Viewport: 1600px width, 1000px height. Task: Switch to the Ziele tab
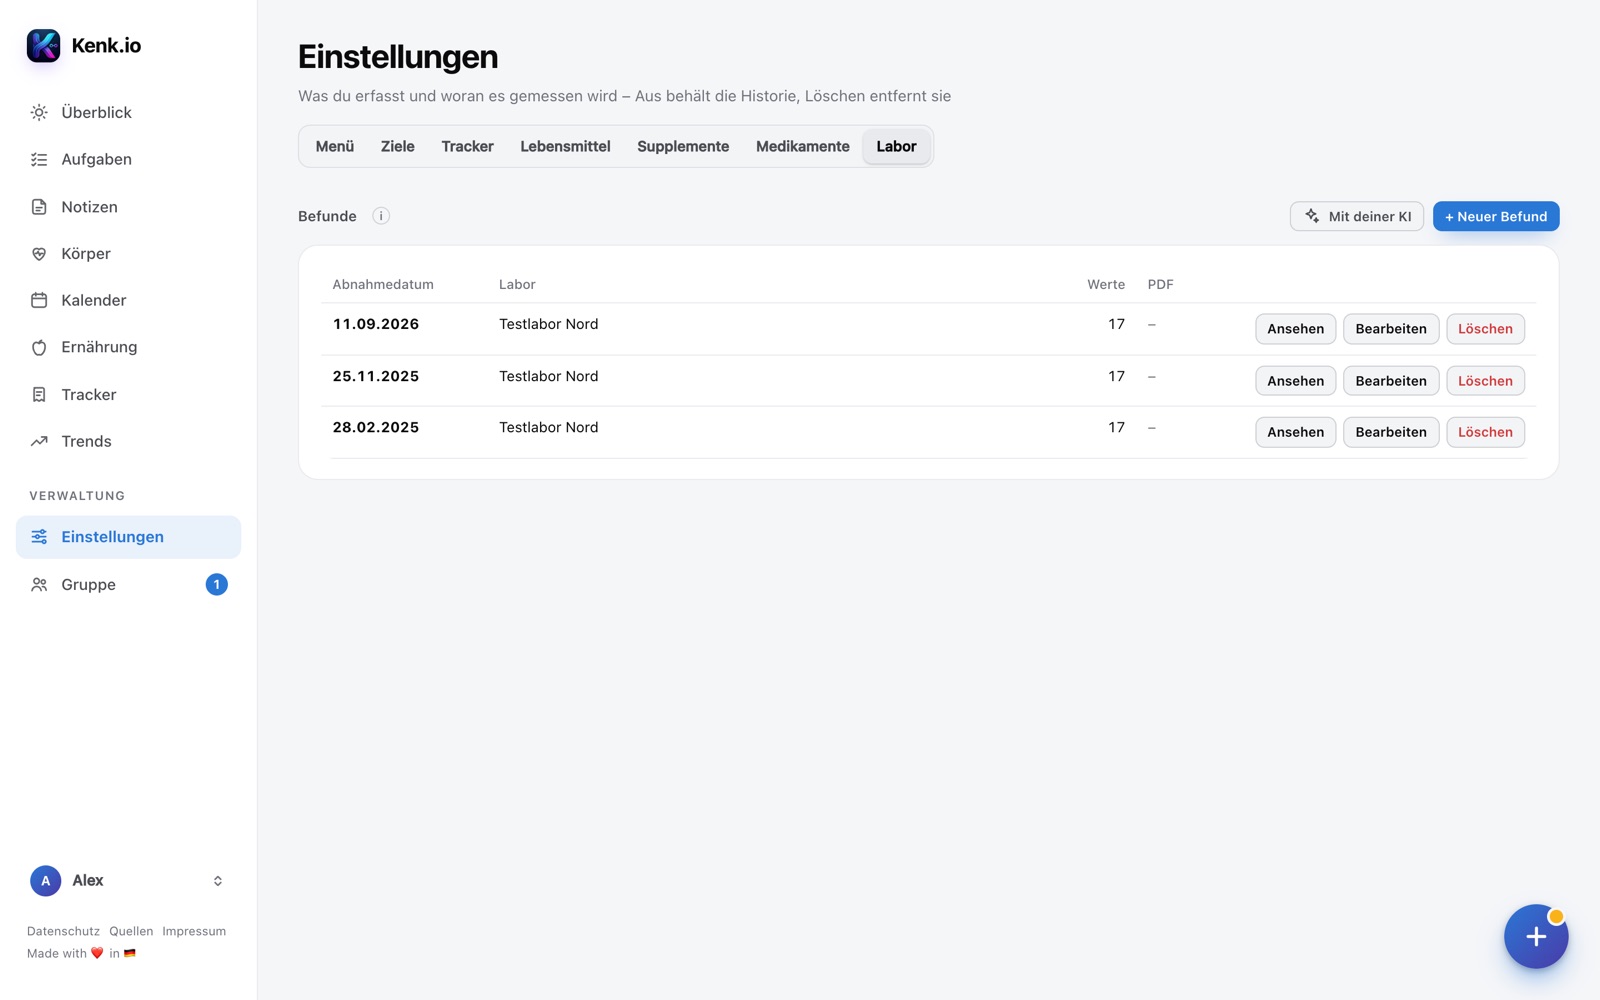[x=397, y=146]
